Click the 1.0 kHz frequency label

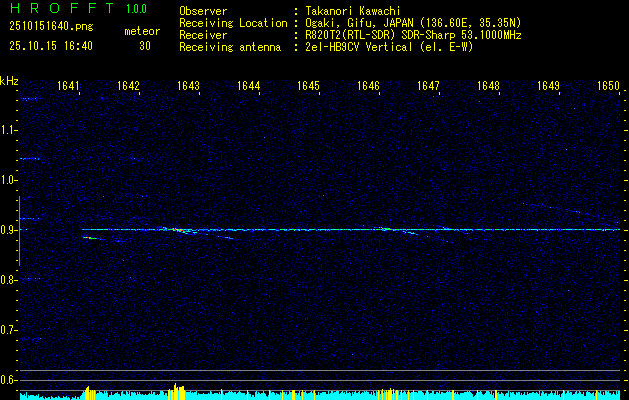coord(8,180)
